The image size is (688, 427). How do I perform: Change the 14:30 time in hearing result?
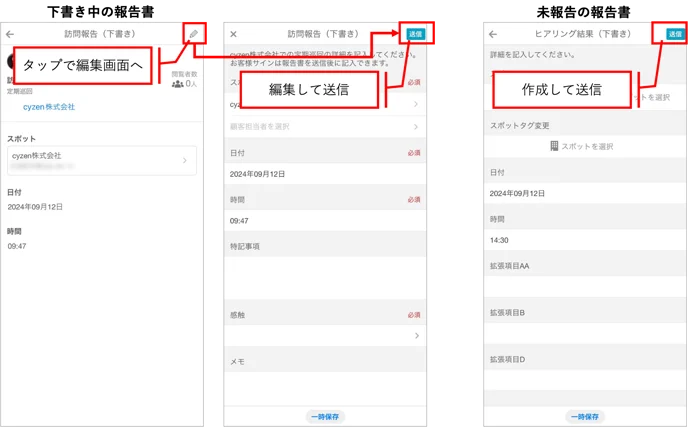click(585, 240)
